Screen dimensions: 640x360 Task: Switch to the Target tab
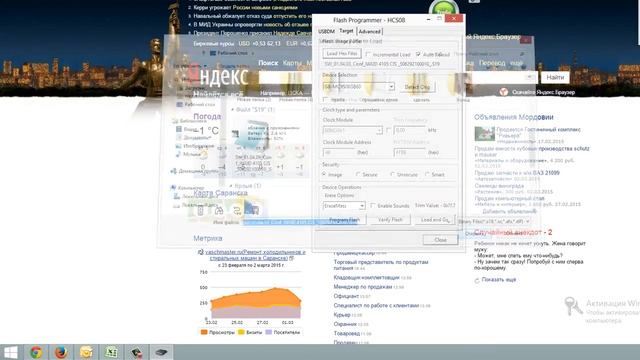pyautogui.click(x=346, y=31)
